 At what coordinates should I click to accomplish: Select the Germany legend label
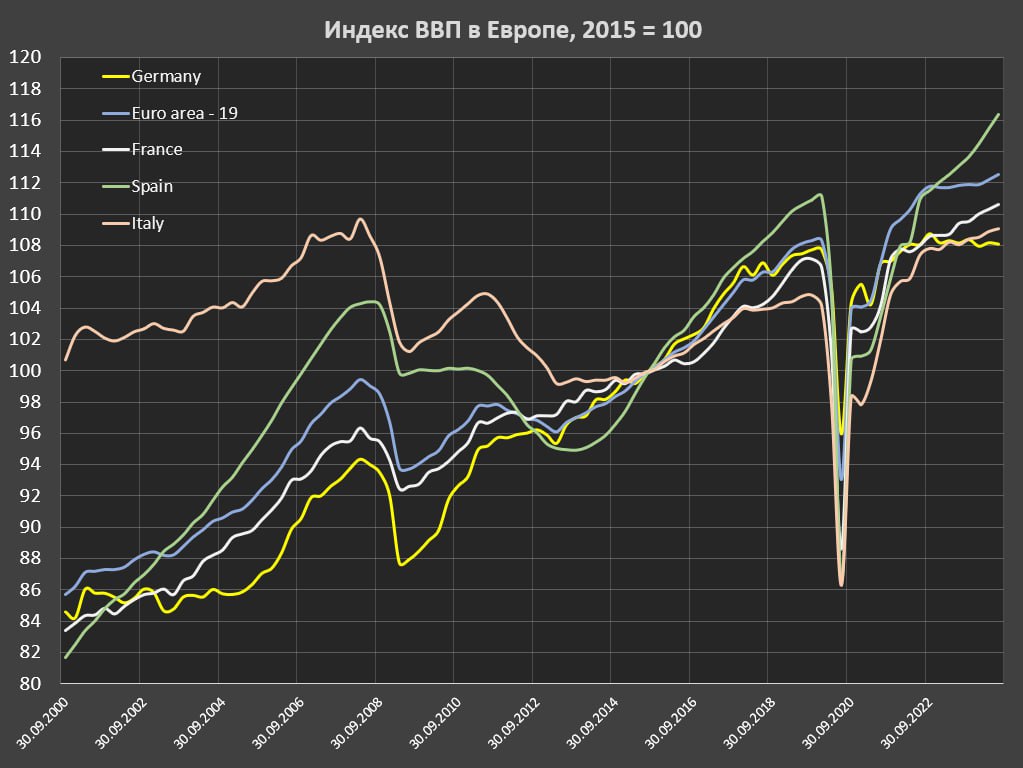point(166,76)
